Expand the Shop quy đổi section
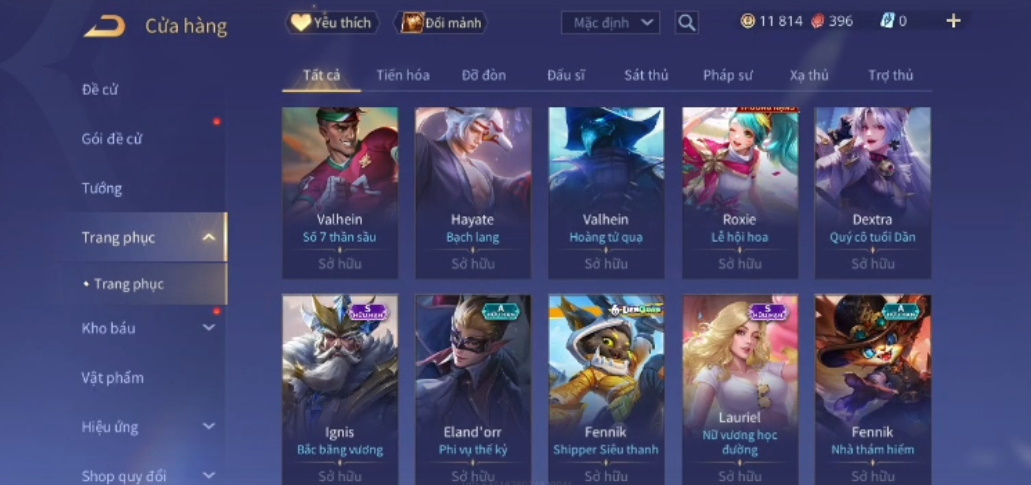This screenshot has width=1031, height=485. coord(208,474)
